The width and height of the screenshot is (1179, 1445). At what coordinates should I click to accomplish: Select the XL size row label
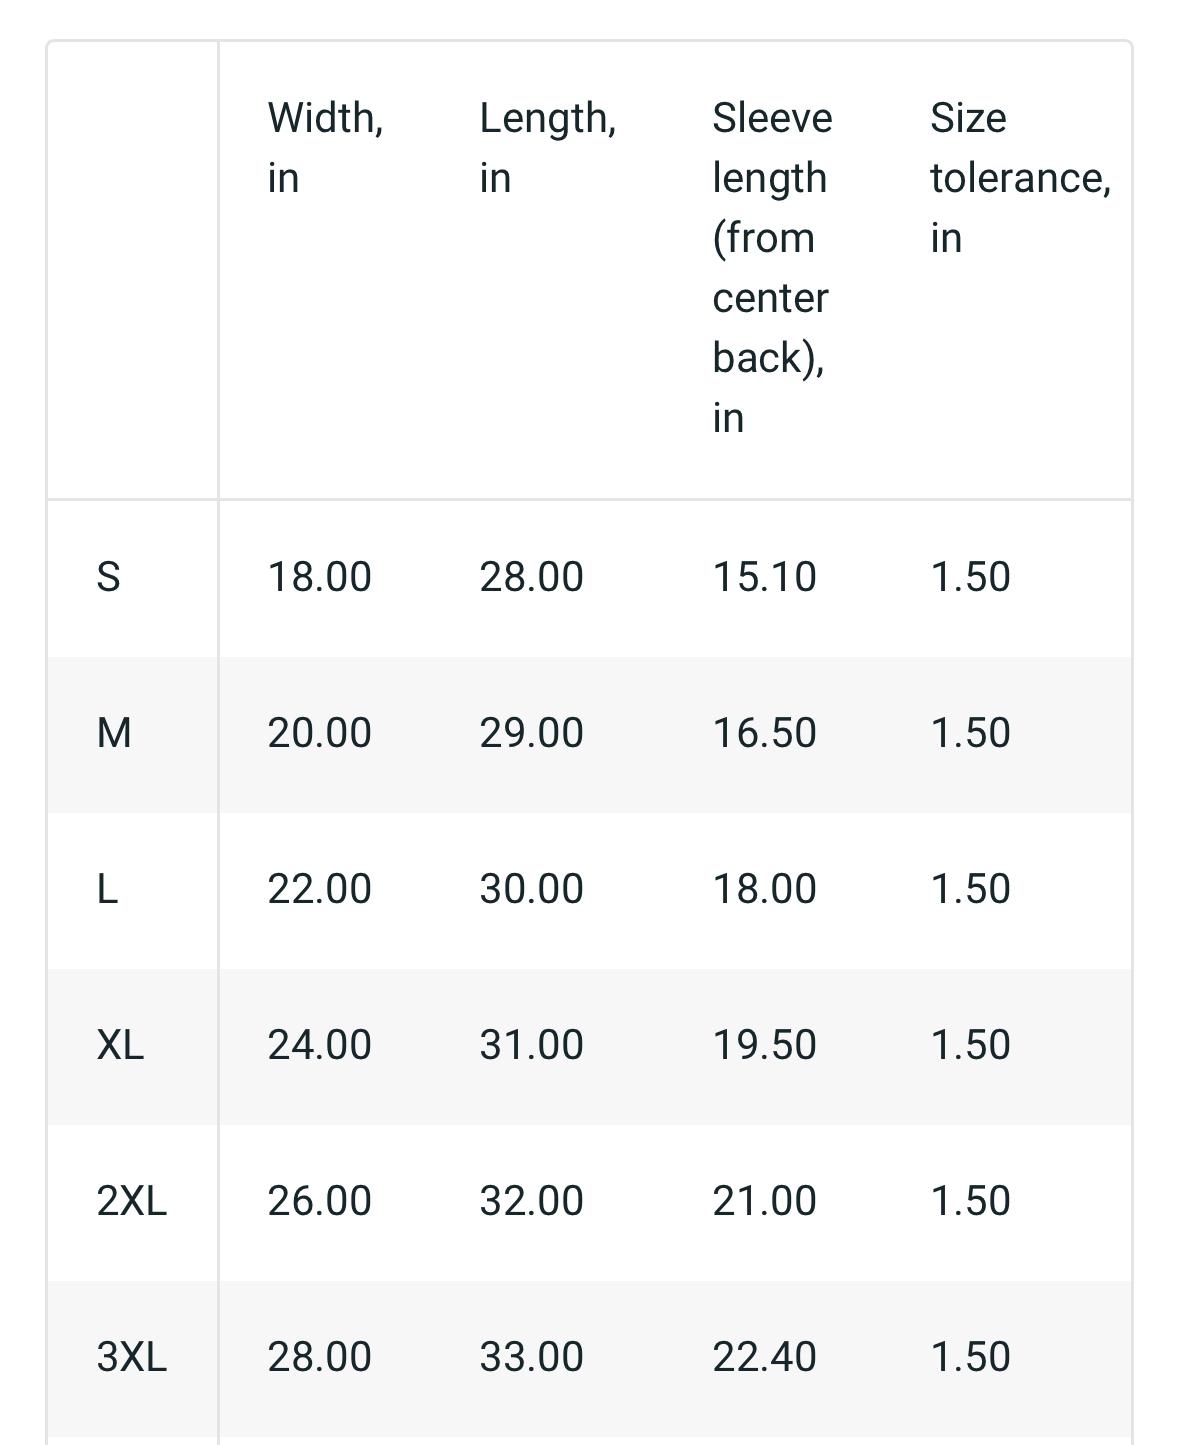120,1045
